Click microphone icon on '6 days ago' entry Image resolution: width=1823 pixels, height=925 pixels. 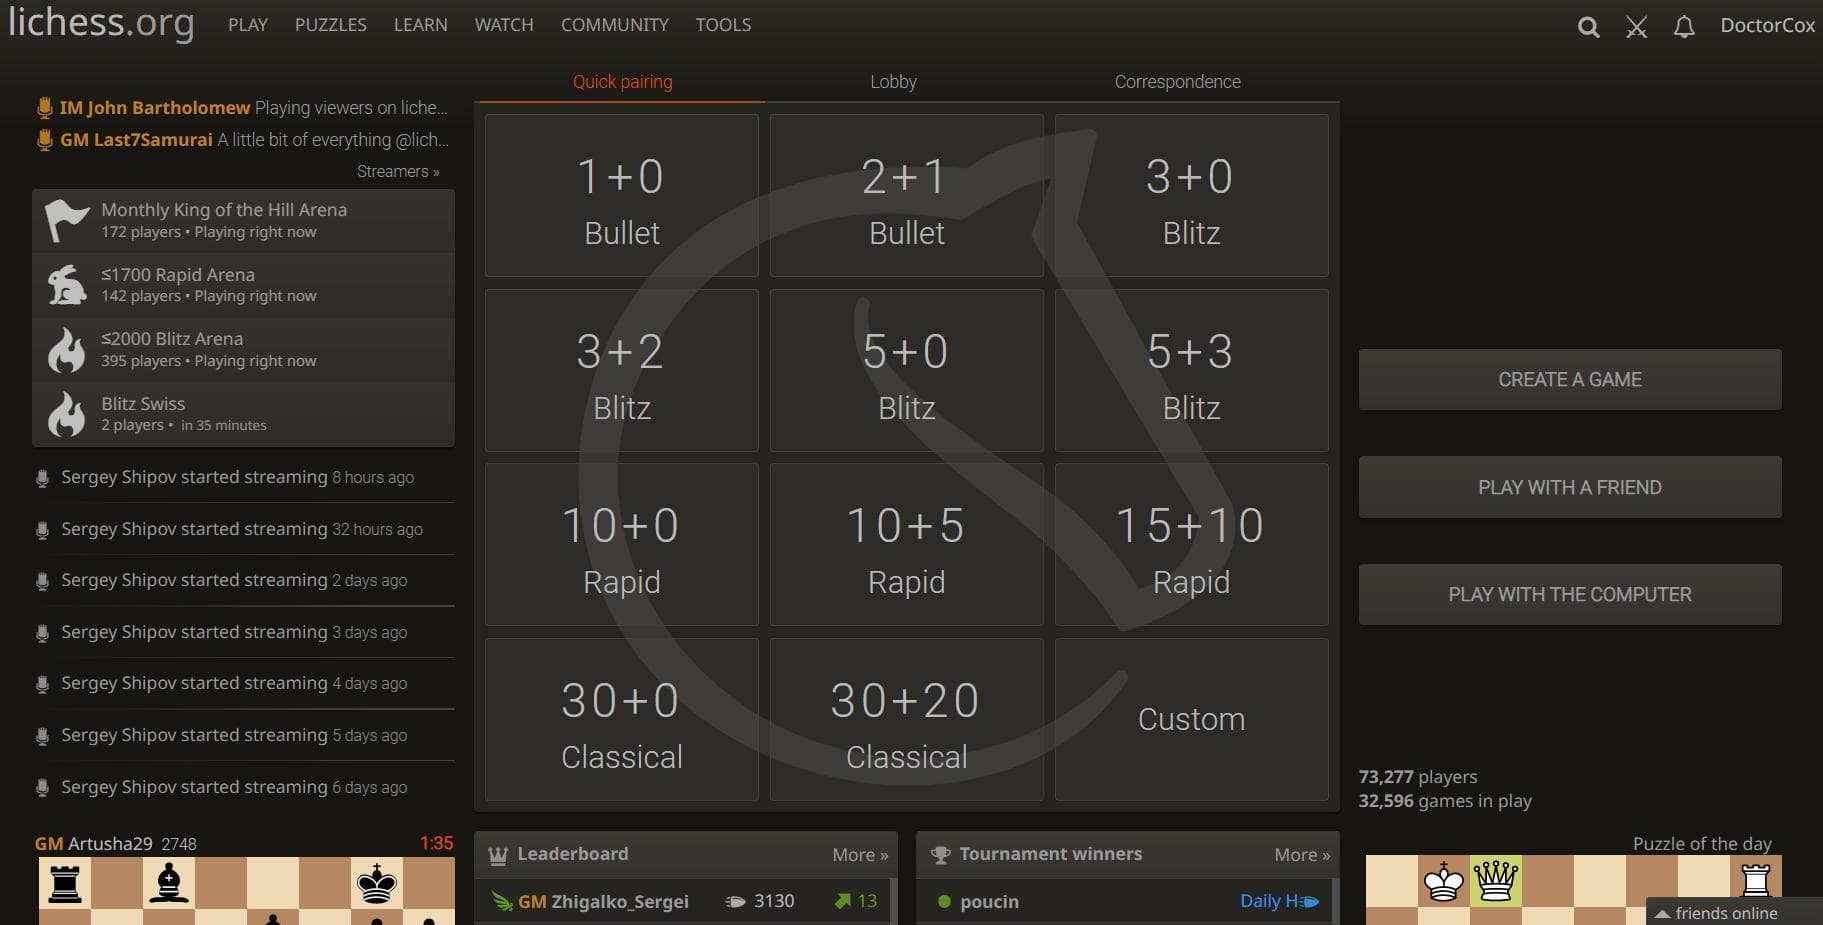coord(42,788)
